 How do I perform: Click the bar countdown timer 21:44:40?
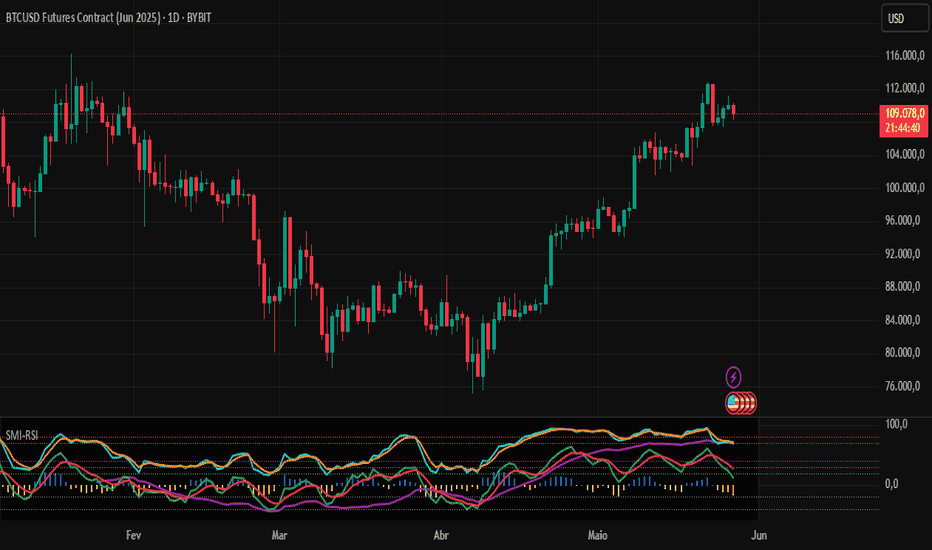[x=902, y=128]
